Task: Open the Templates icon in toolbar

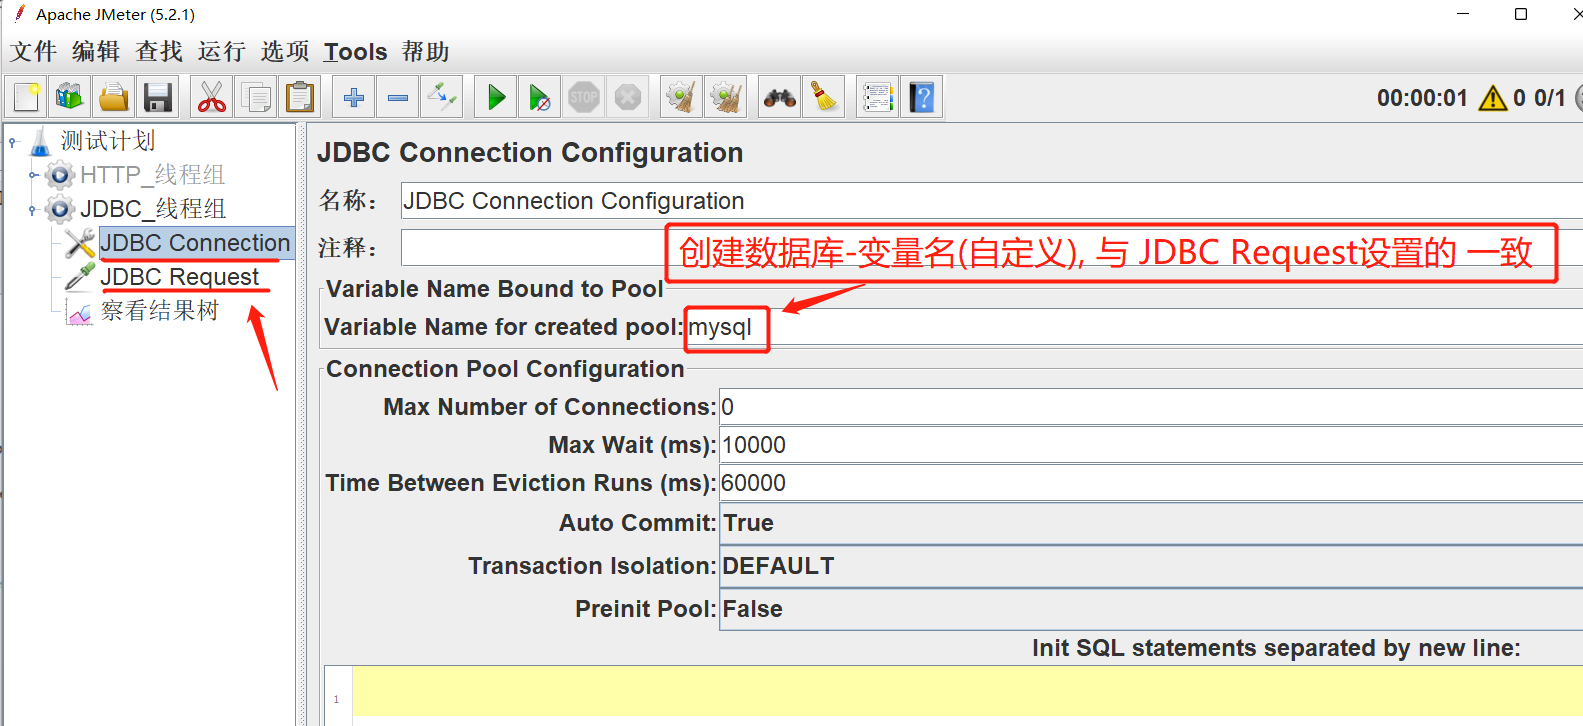Action: pyautogui.click(x=69, y=97)
